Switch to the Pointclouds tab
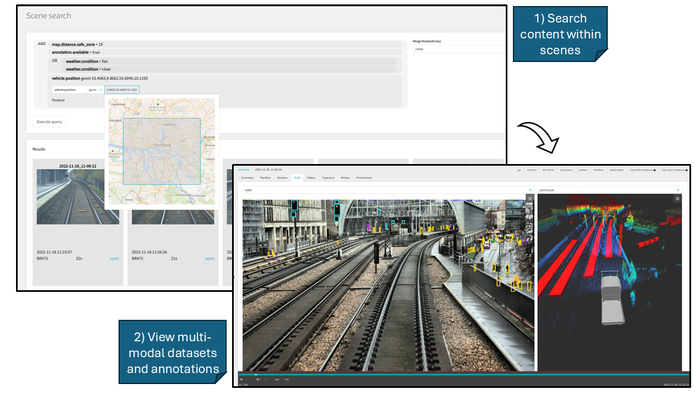This screenshot has height=395, width=700. coord(364,178)
